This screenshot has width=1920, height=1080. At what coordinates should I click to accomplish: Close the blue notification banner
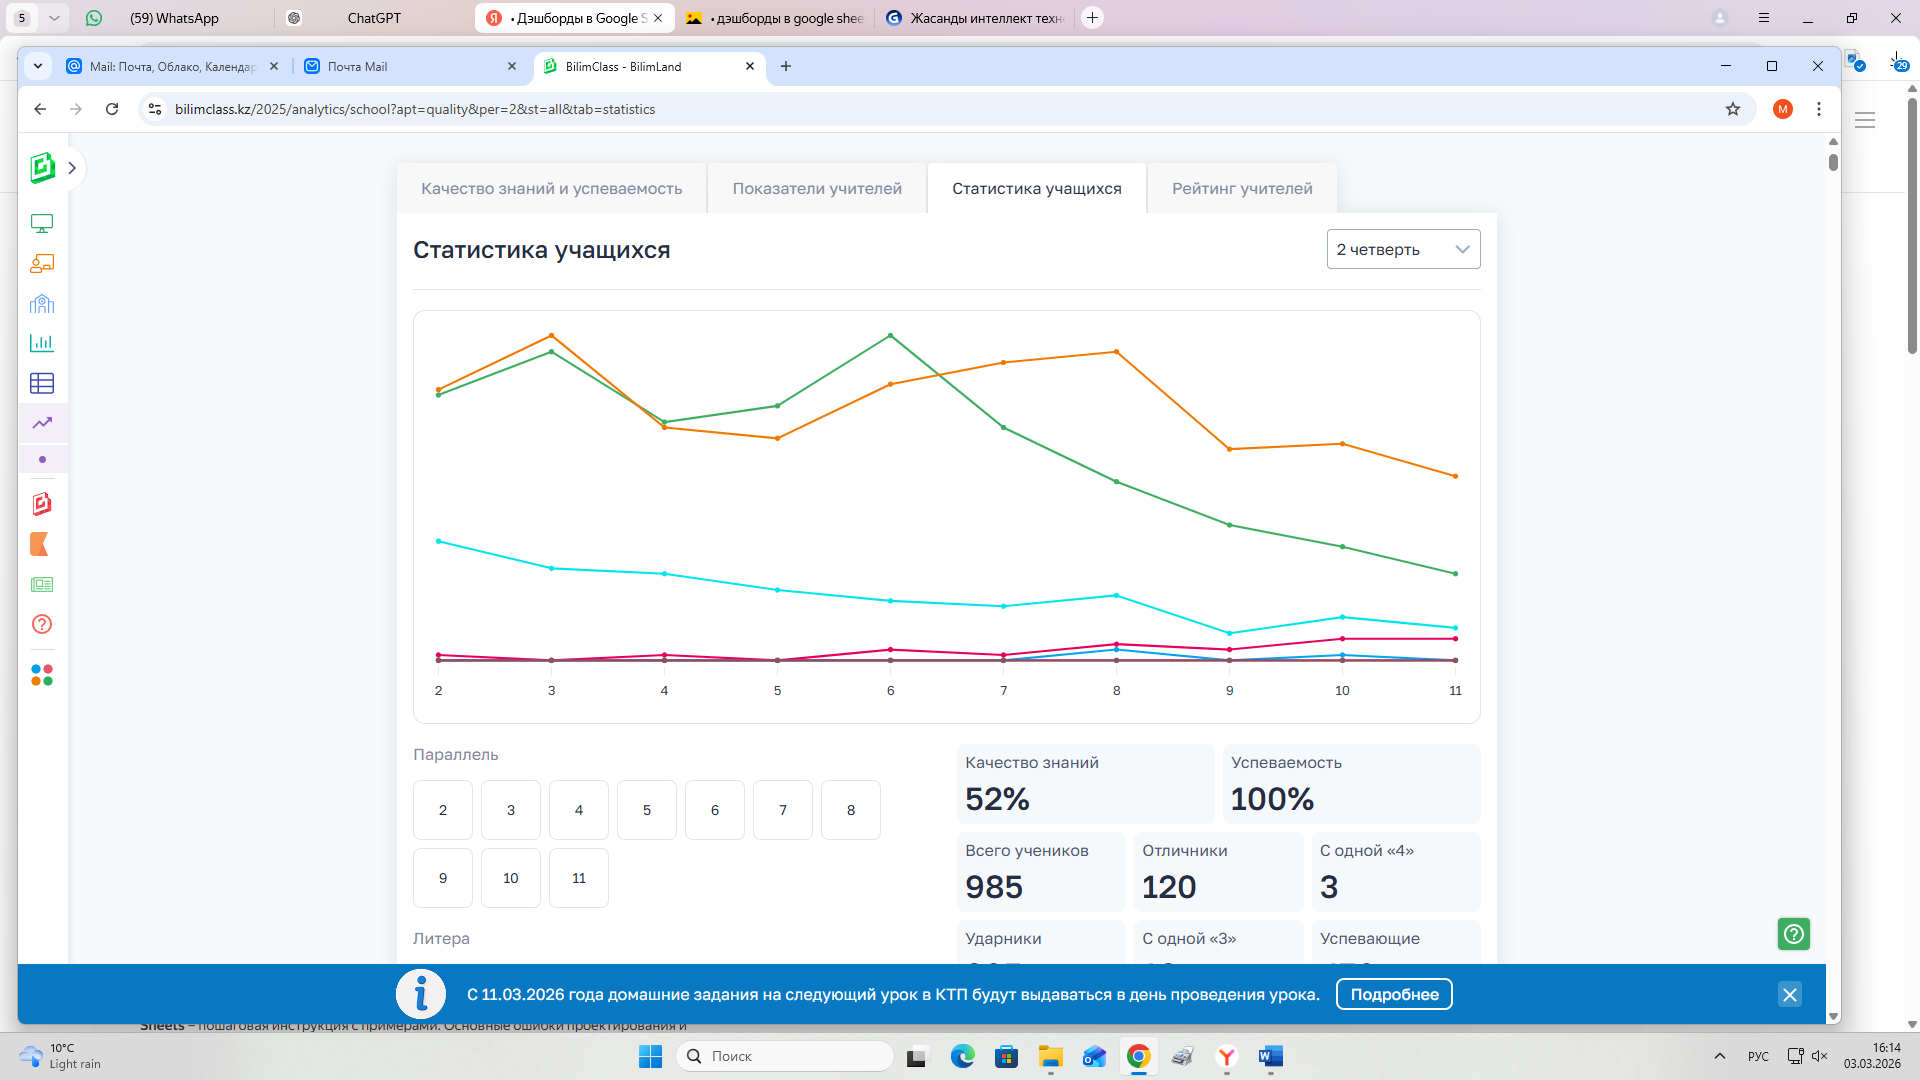point(1789,994)
